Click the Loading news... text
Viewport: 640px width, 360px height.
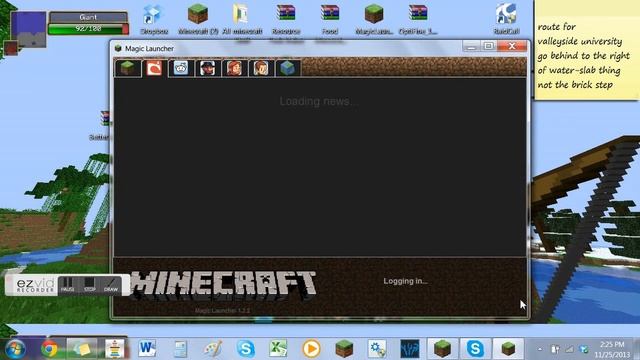click(x=319, y=101)
